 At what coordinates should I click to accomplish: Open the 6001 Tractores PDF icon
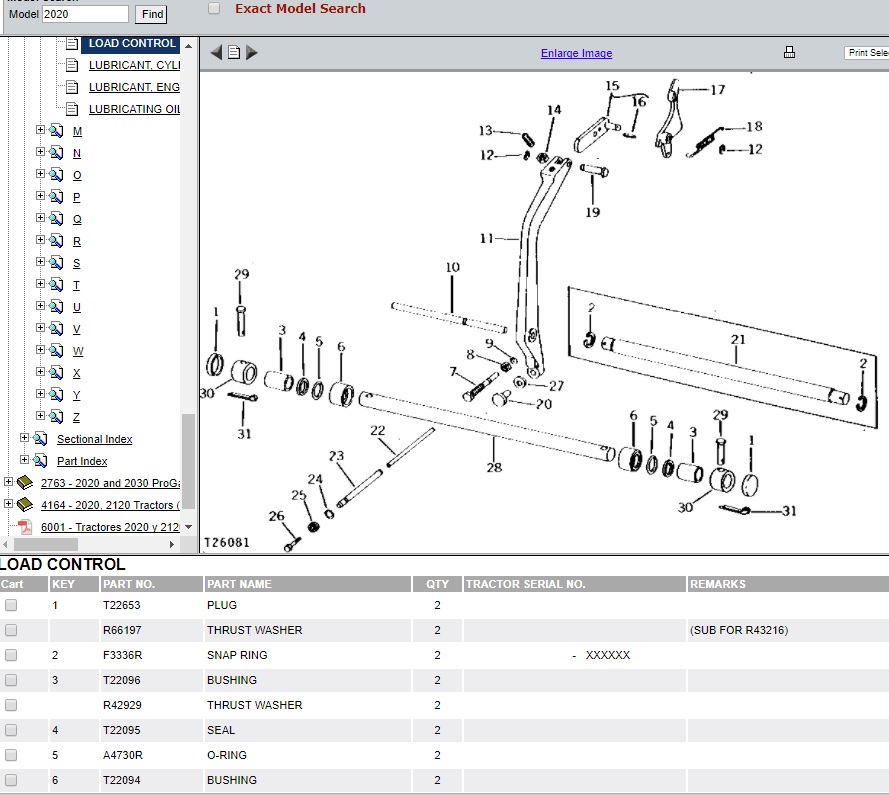(x=25, y=527)
